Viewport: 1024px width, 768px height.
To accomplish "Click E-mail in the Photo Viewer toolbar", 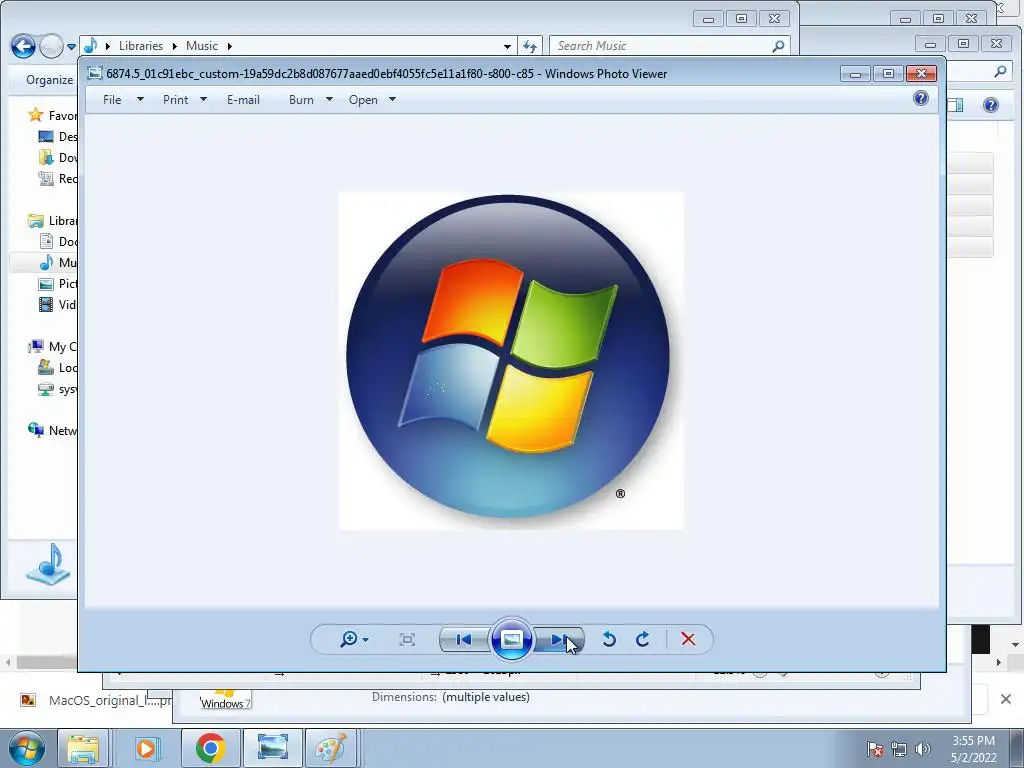I will coord(243,100).
